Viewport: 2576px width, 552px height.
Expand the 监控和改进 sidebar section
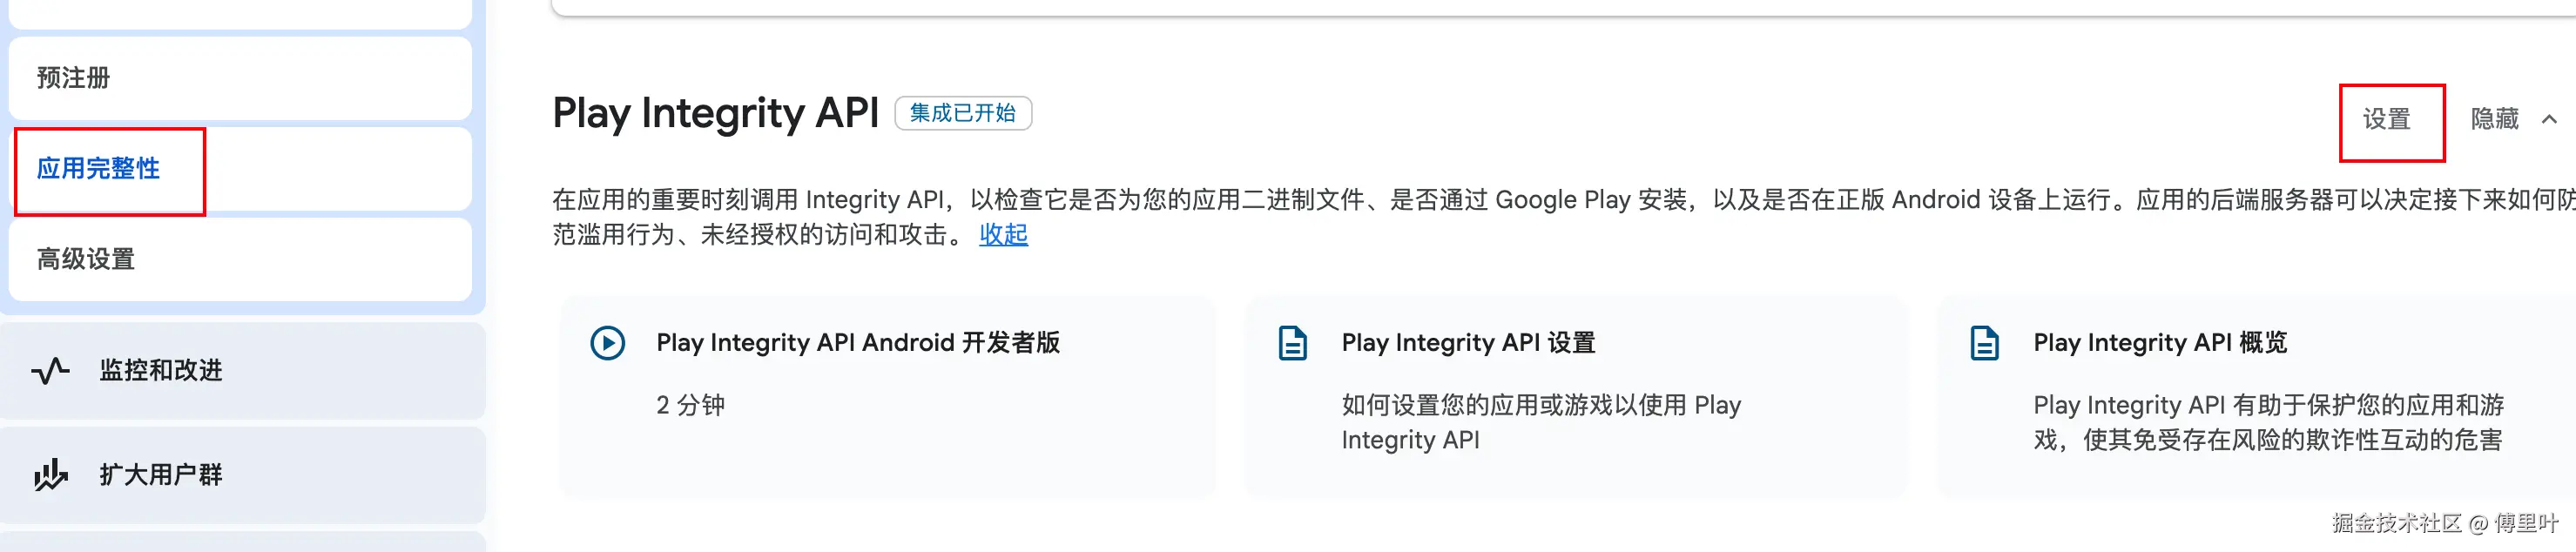[x=161, y=371]
